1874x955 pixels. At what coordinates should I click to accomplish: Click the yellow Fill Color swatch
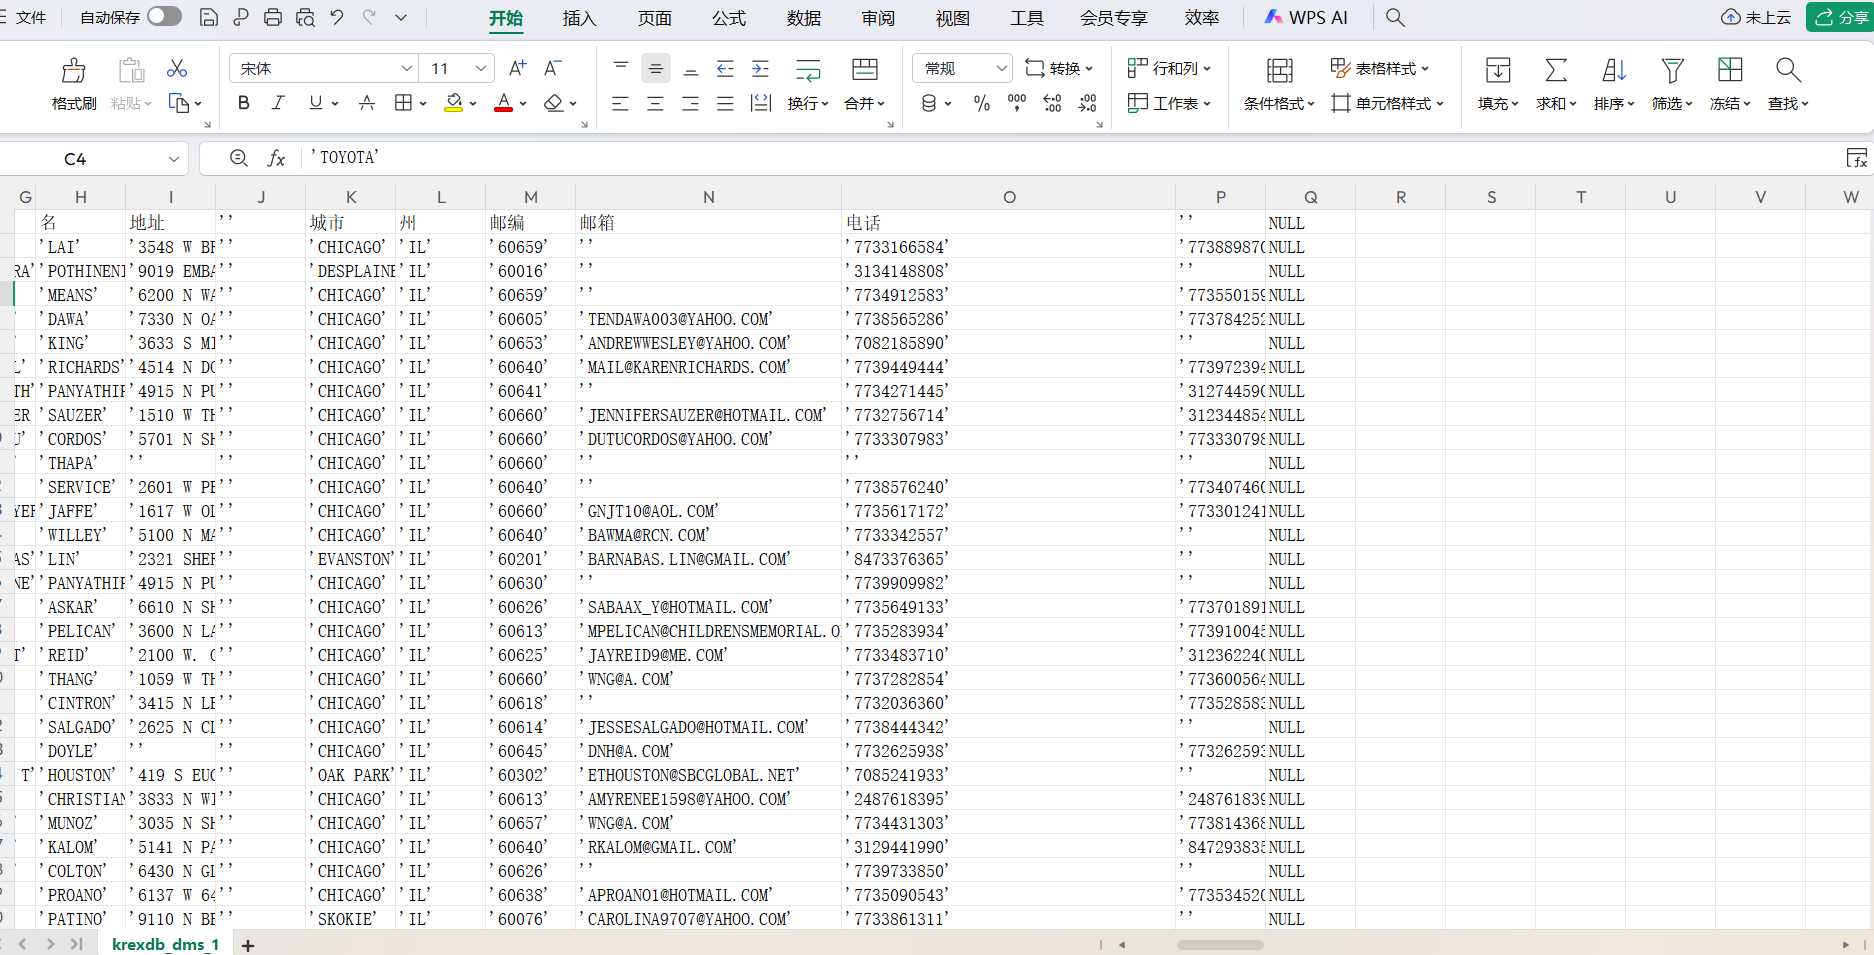tap(454, 103)
